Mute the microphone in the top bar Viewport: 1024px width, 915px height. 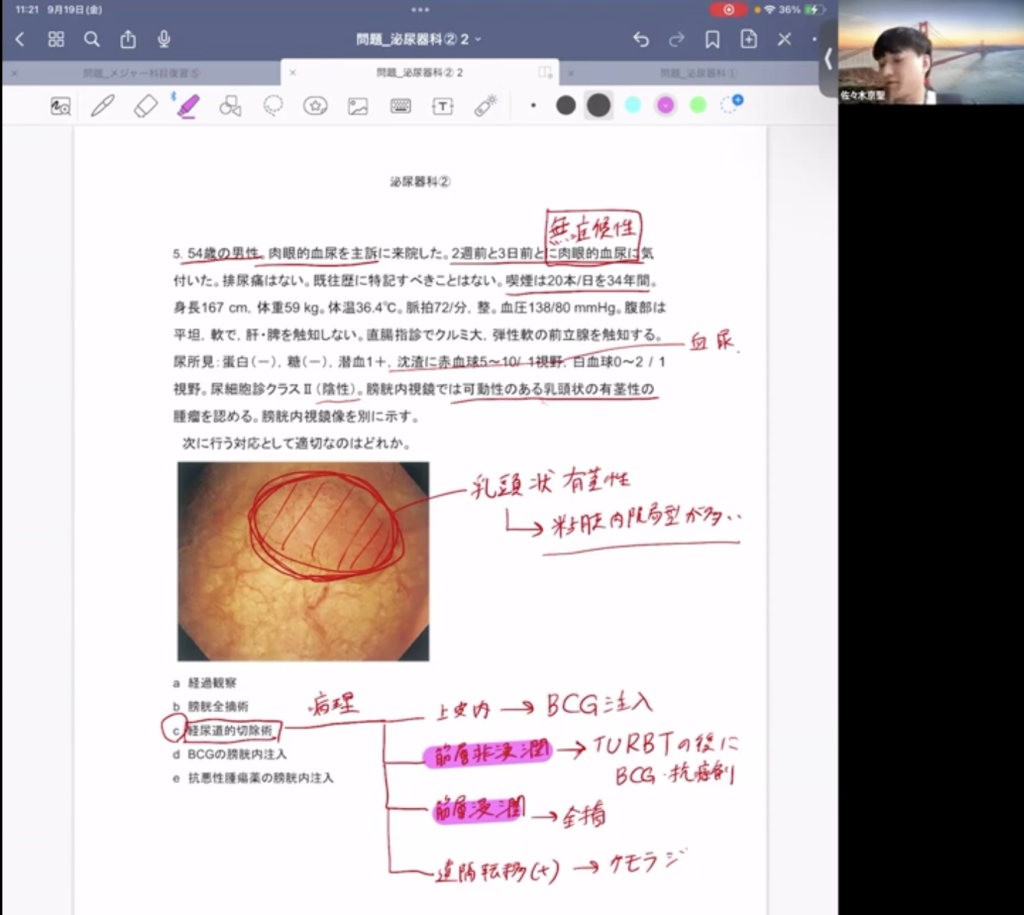coord(162,40)
